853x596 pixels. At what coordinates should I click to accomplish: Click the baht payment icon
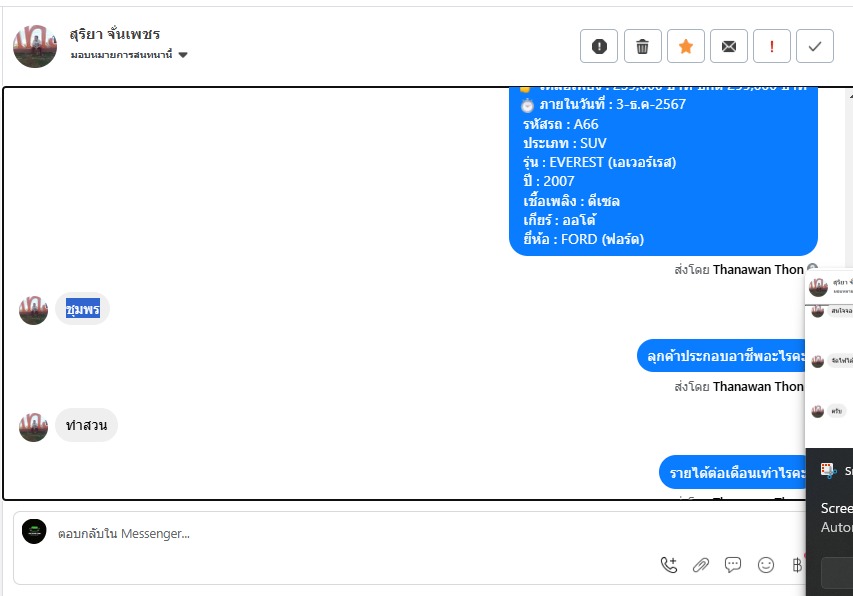pyautogui.click(x=797, y=565)
